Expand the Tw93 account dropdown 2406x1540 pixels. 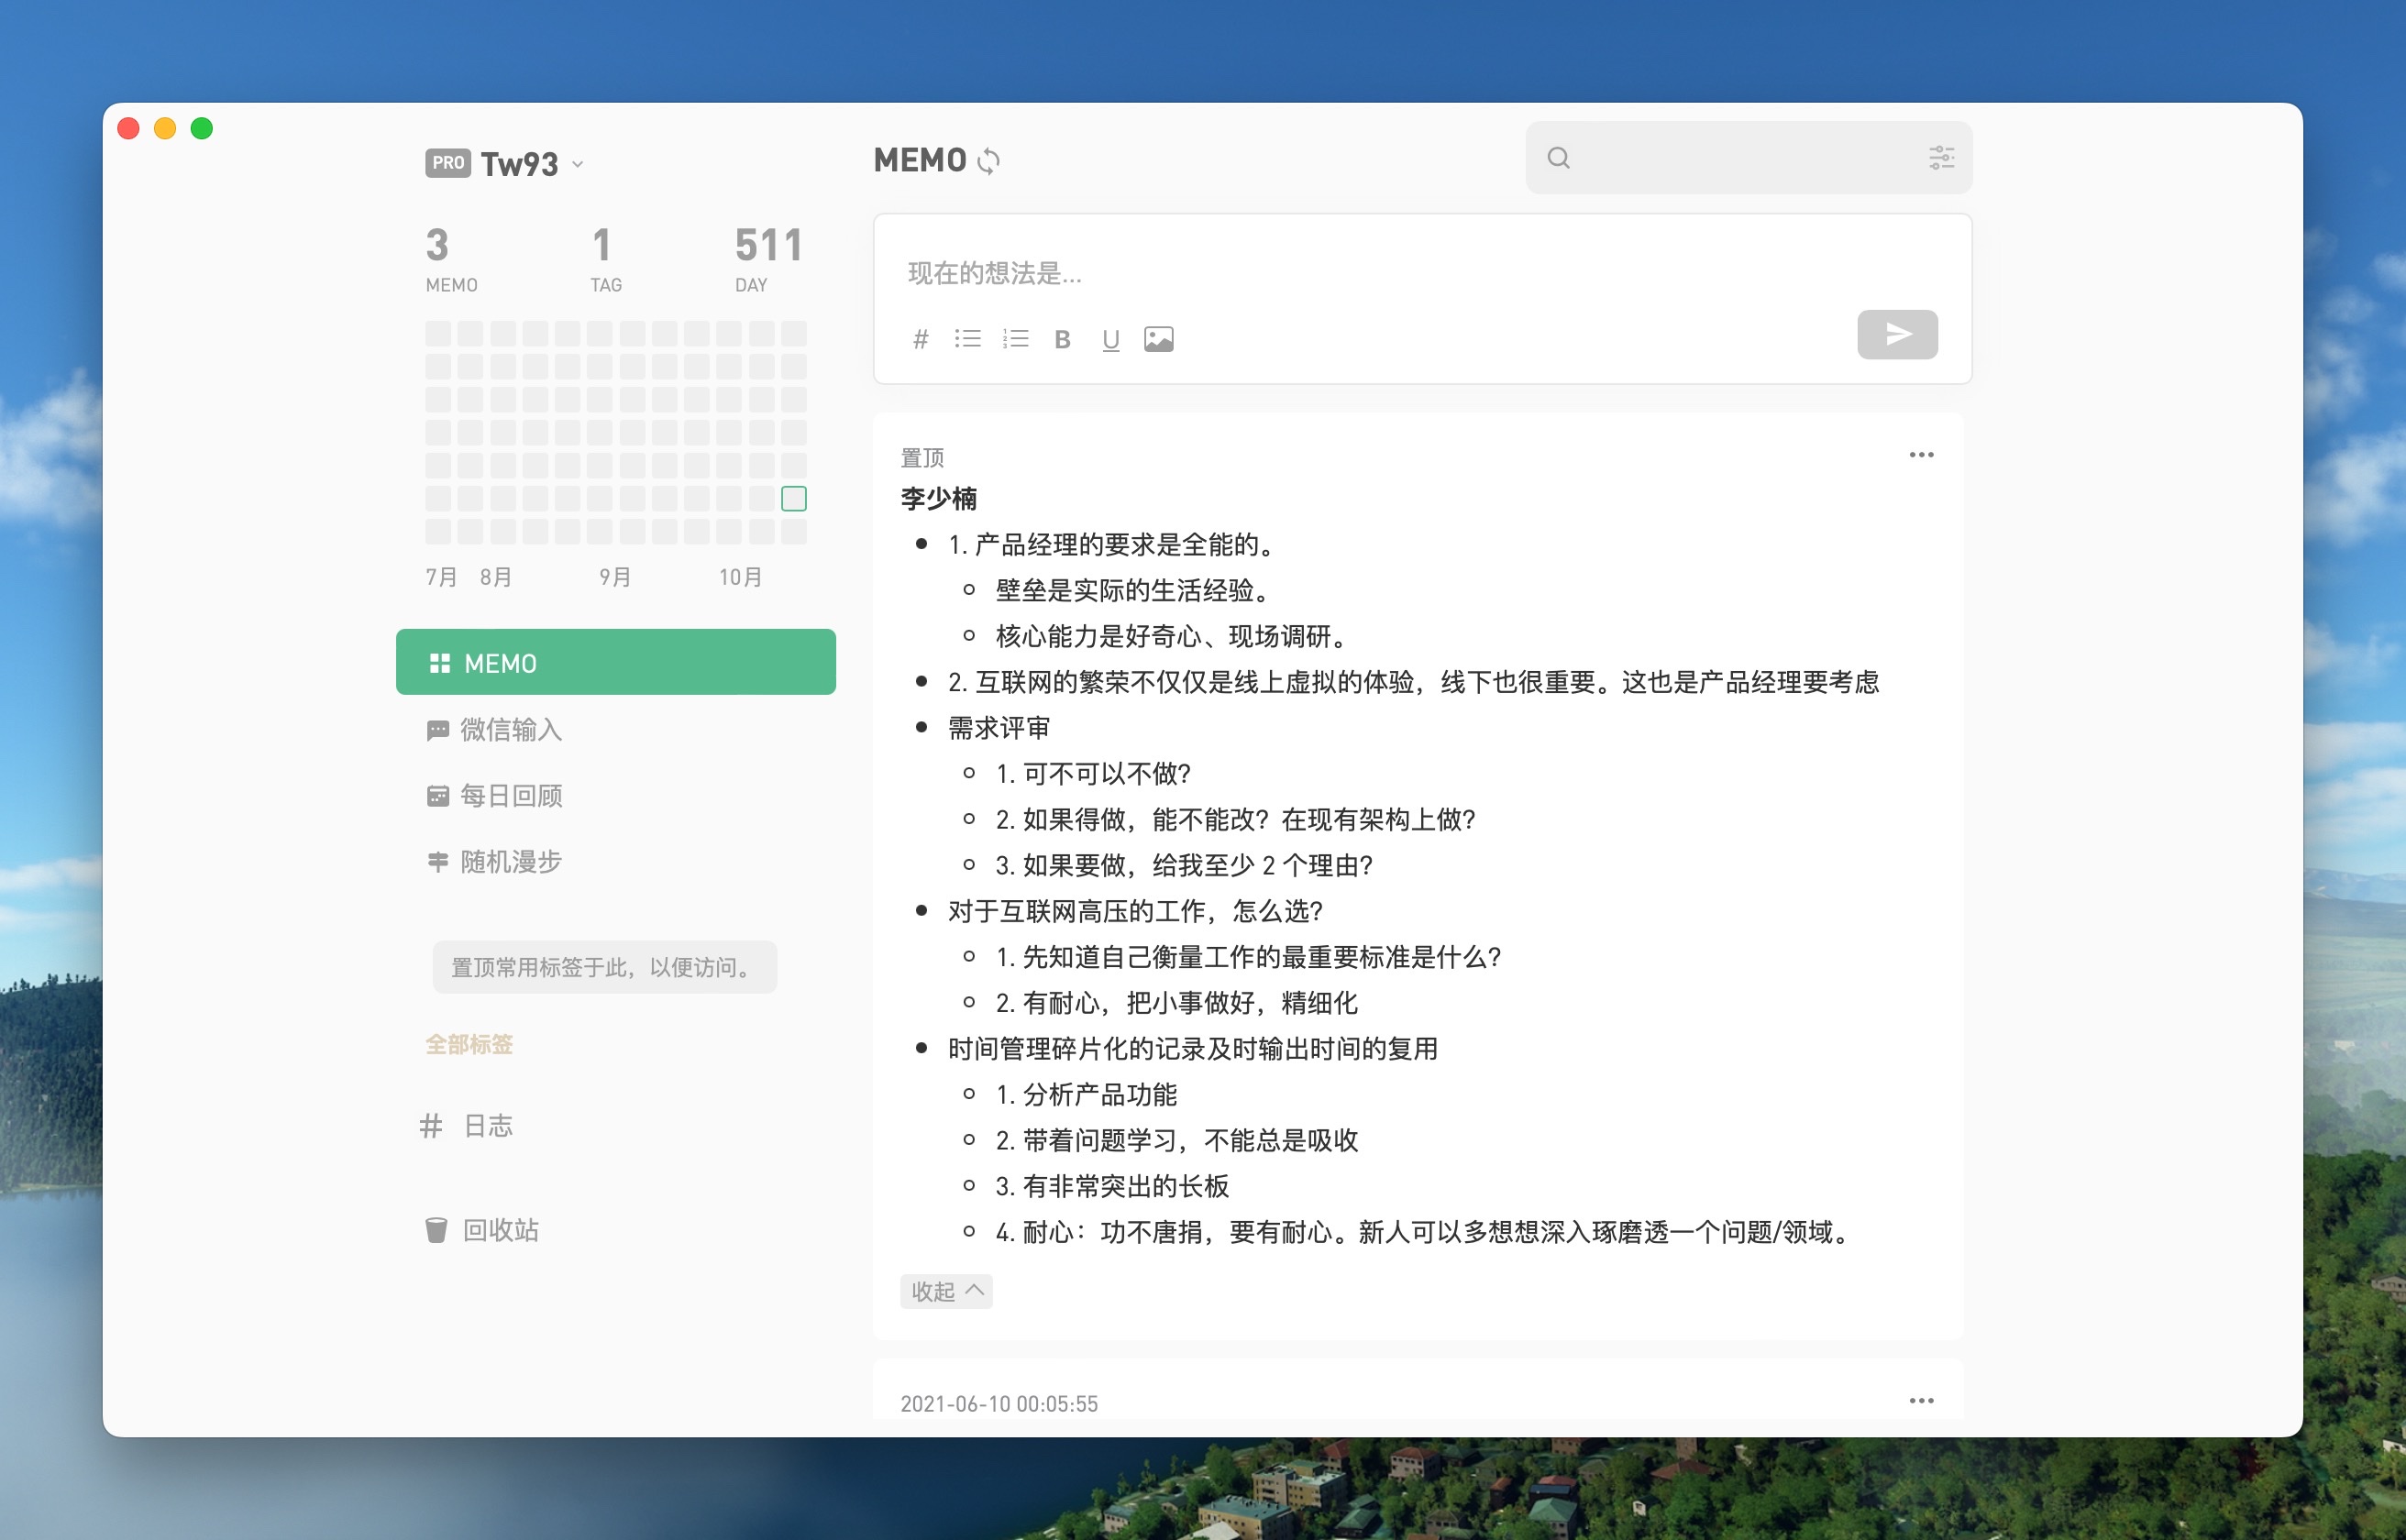click(578, 164)
